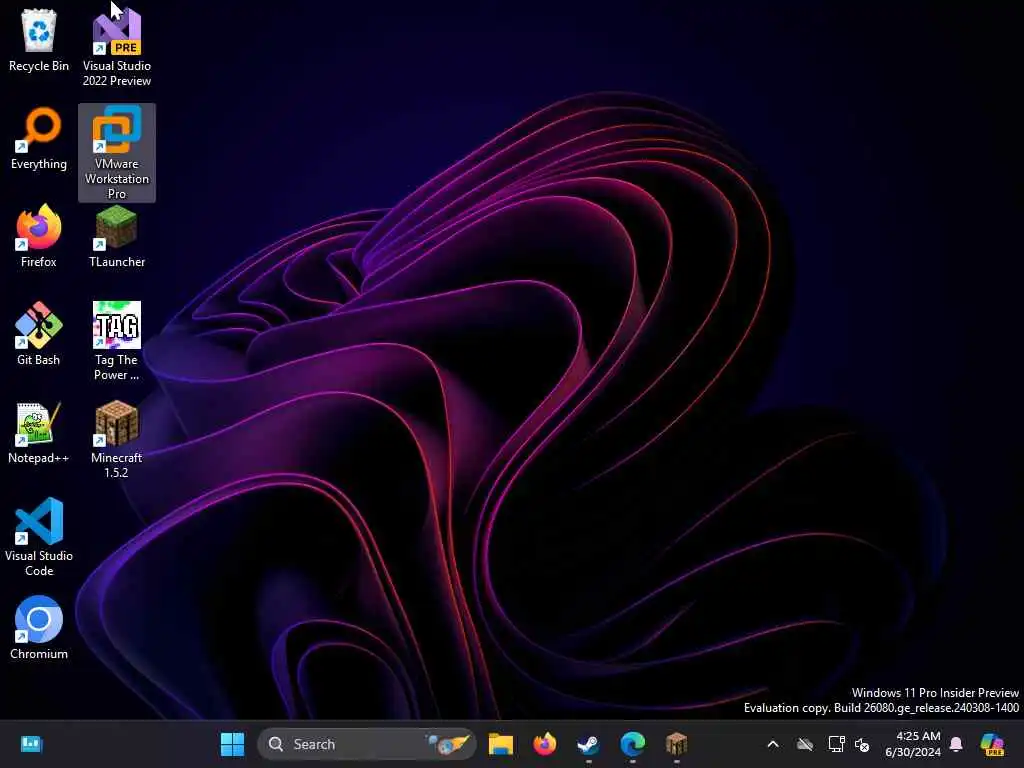The width and height of the screenshot is (1024, 768).
Task: Select the Firefox desktop shortcut
Action: (39, 236)
